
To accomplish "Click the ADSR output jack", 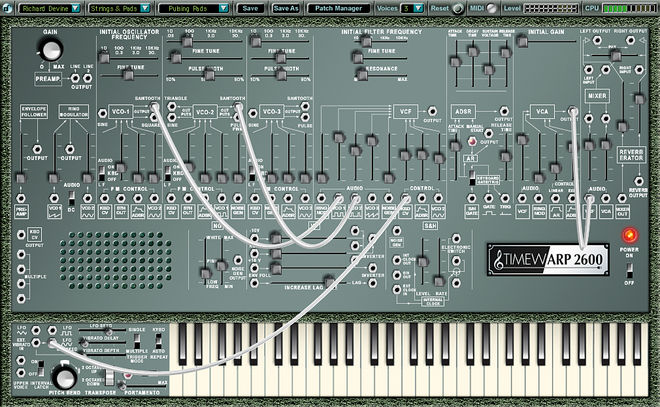I will (504, 111).
